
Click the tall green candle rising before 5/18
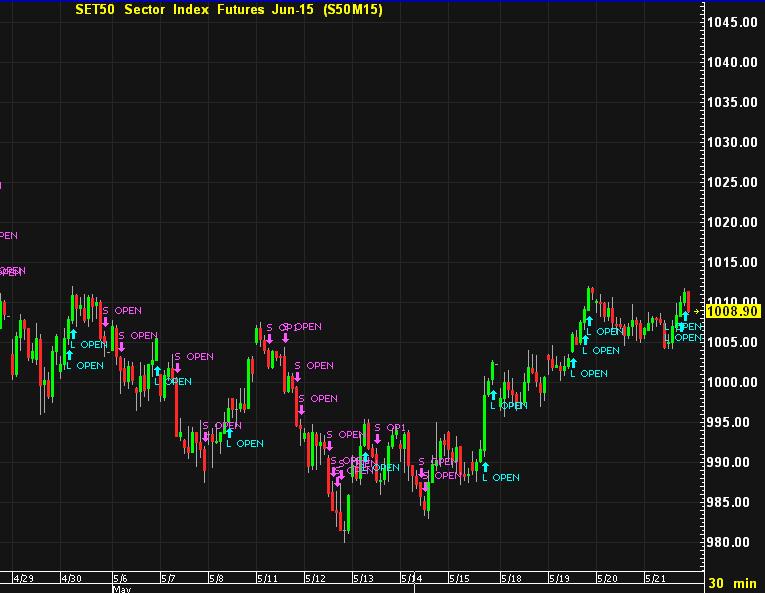click(x=483, y=423)
